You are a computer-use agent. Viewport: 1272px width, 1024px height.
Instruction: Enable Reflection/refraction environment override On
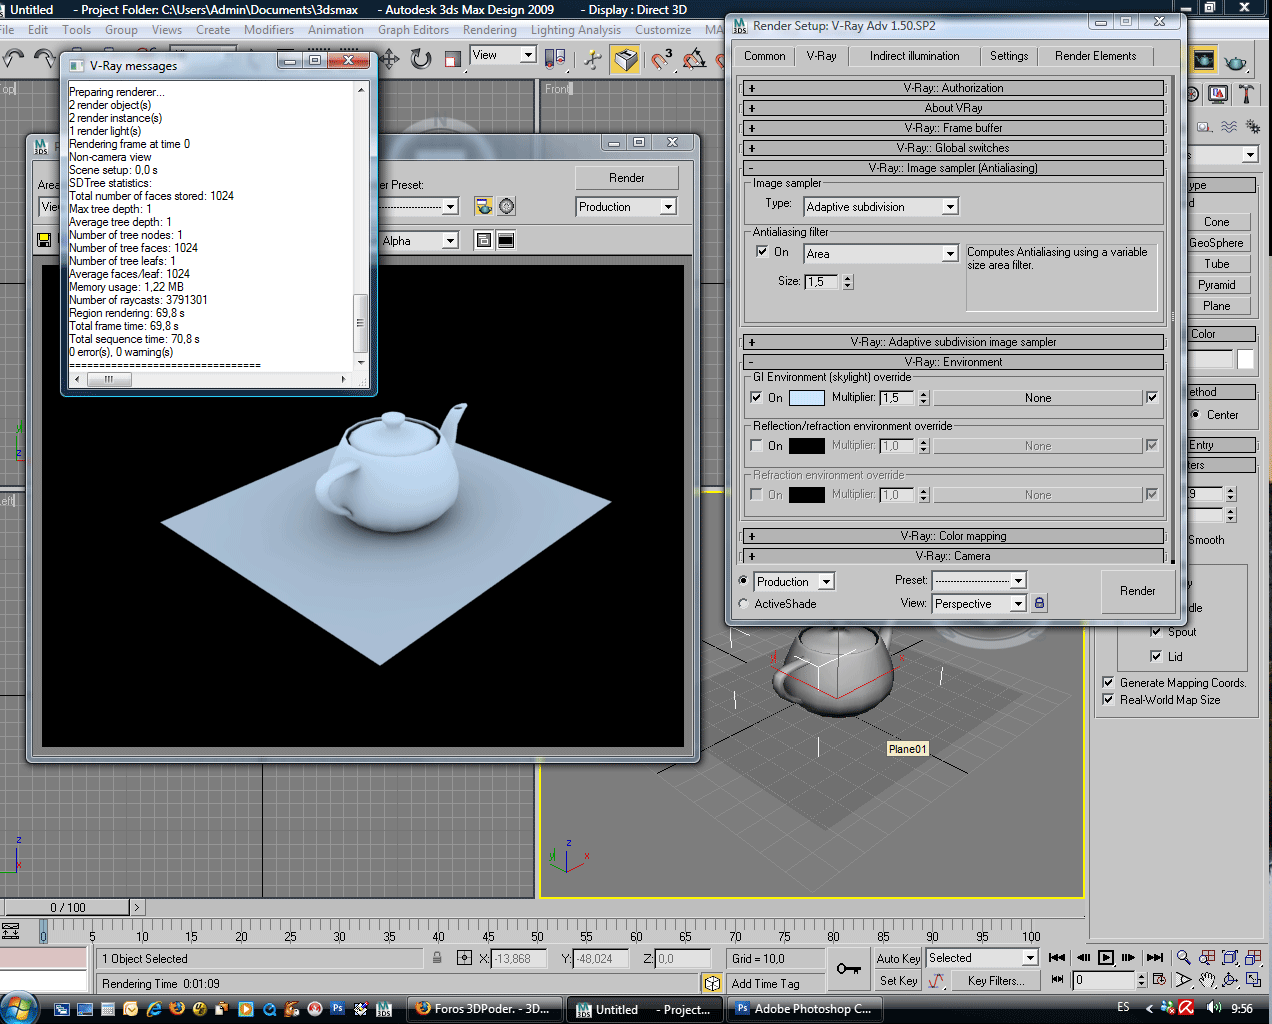tap(756, 446)
